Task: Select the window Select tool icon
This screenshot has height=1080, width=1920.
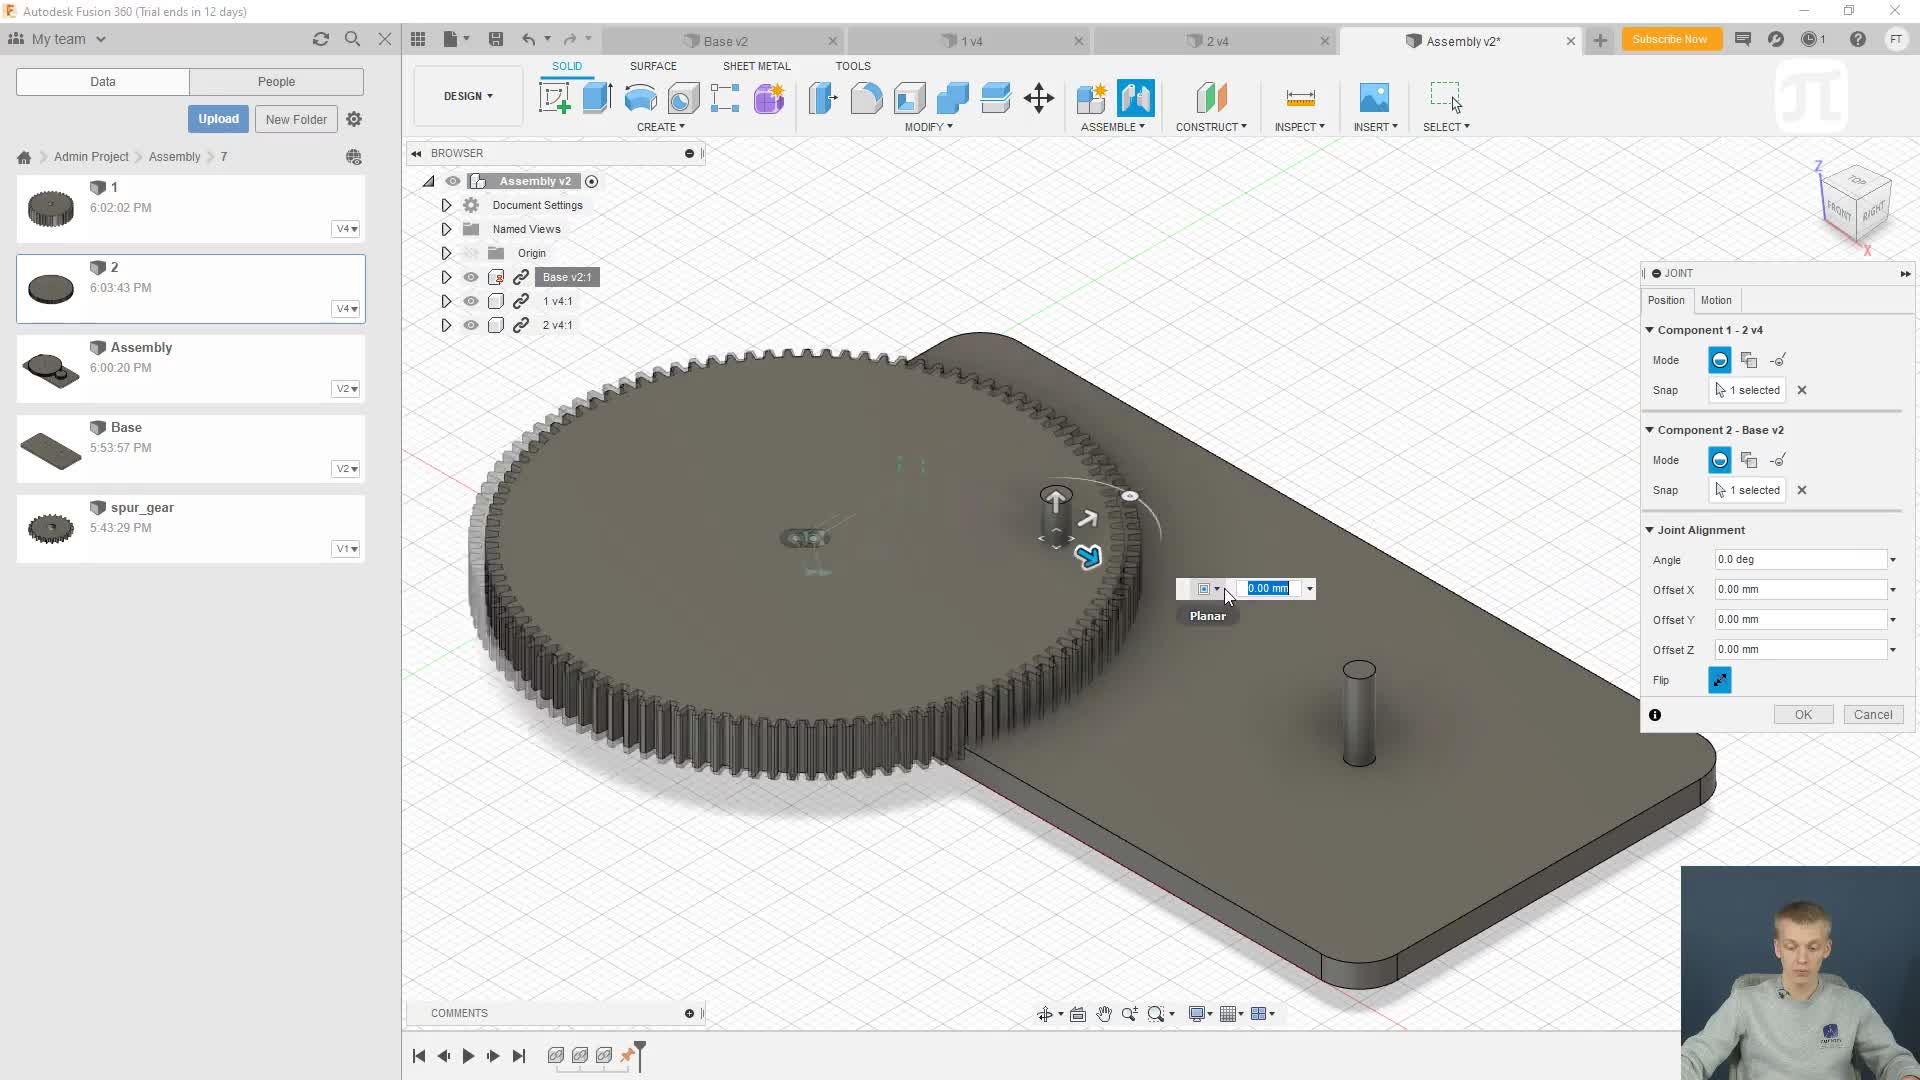Action: (1446, 98)
